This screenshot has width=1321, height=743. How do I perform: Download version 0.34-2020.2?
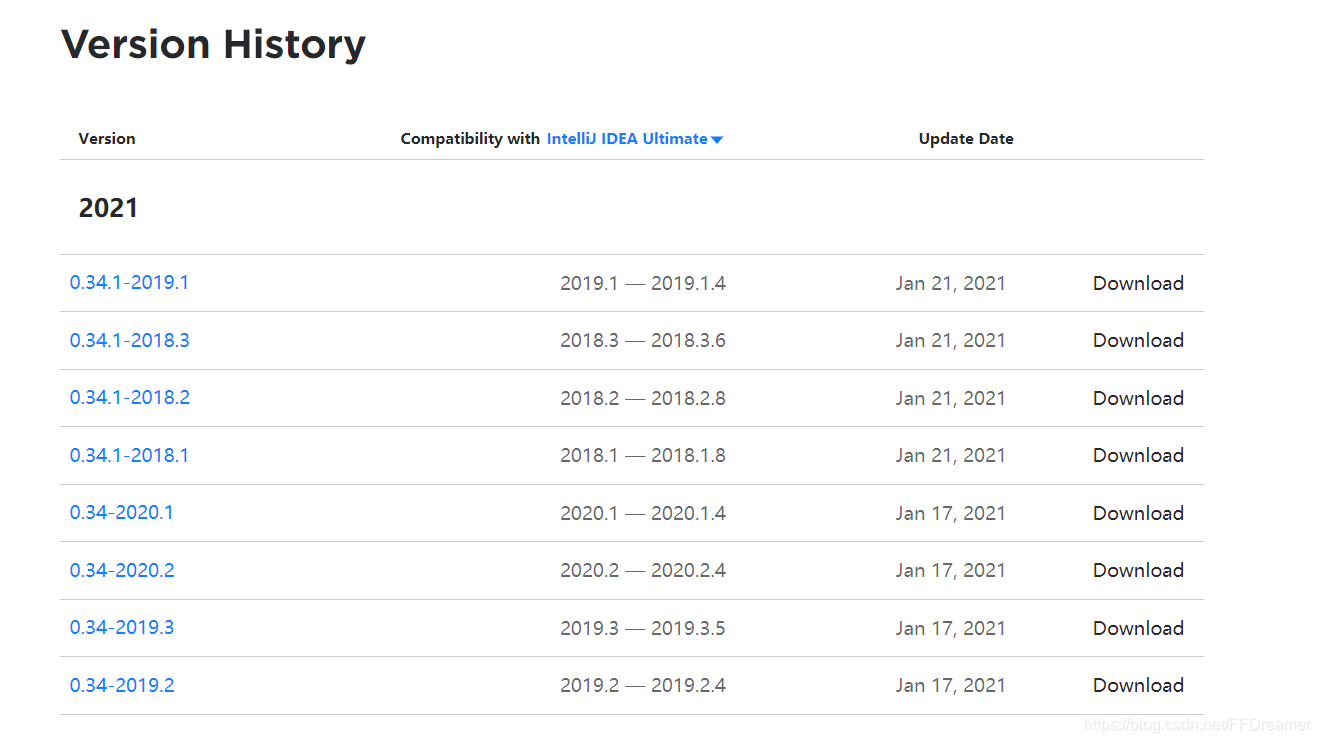[x=1138, y=570]
